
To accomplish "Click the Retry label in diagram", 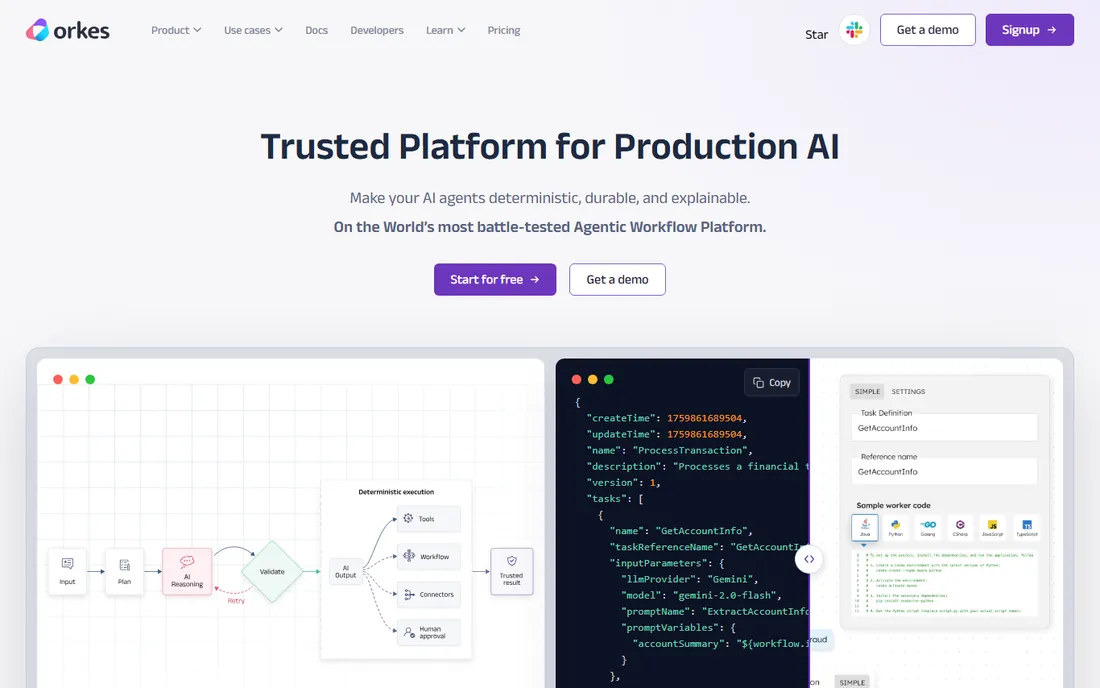I will click(x=236, y=600).
